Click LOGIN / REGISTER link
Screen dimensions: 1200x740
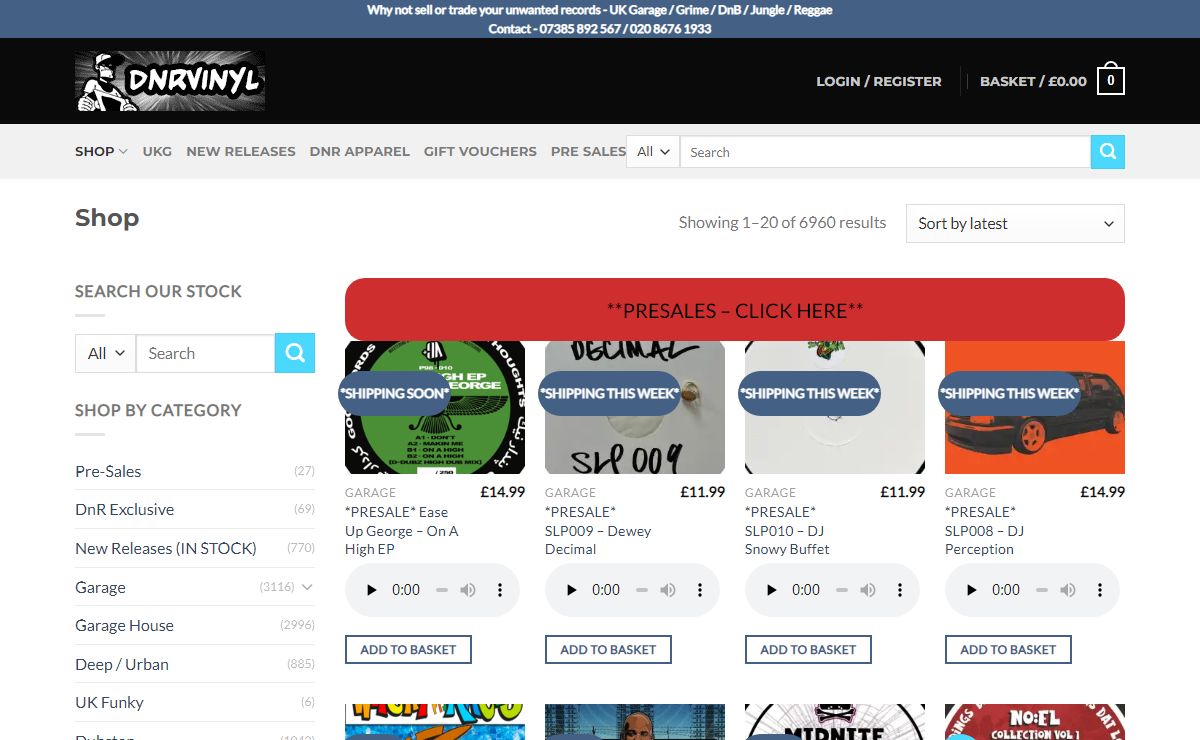(879, 81)
